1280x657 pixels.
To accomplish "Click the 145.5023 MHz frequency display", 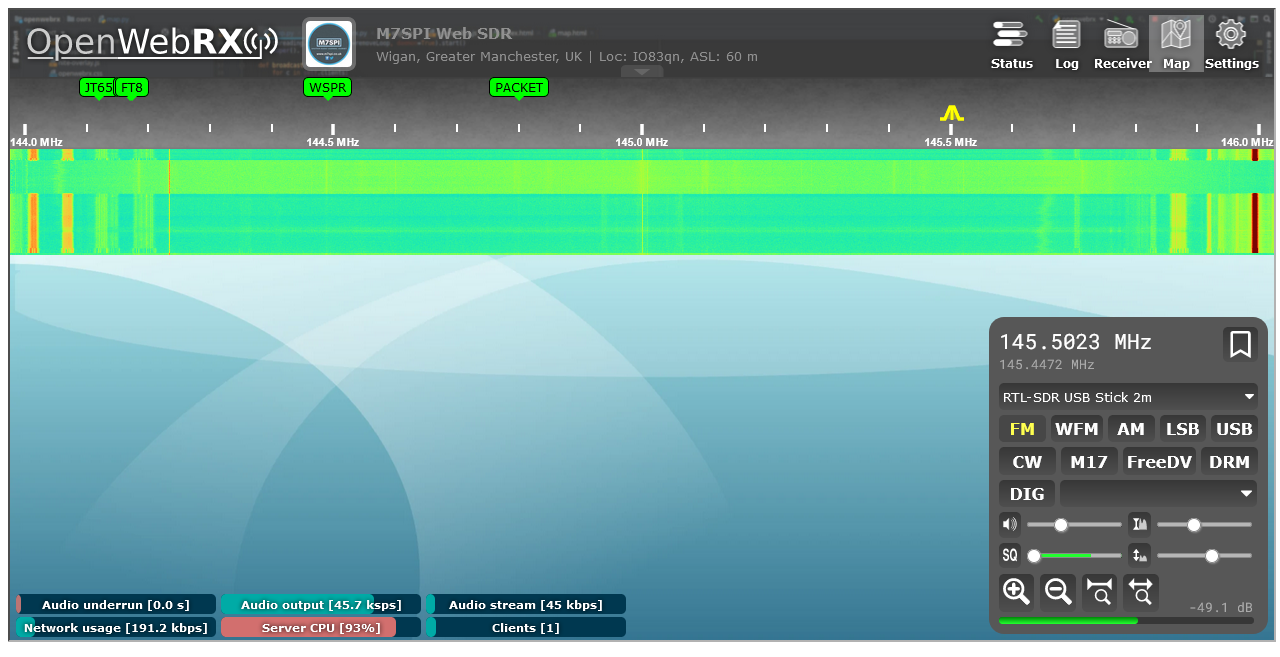I will [x=1075, y=342].
